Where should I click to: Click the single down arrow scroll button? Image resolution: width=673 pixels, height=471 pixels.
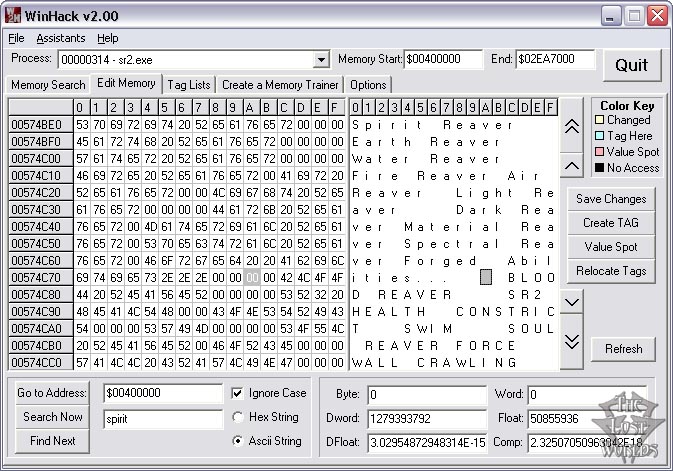[572, 302]
